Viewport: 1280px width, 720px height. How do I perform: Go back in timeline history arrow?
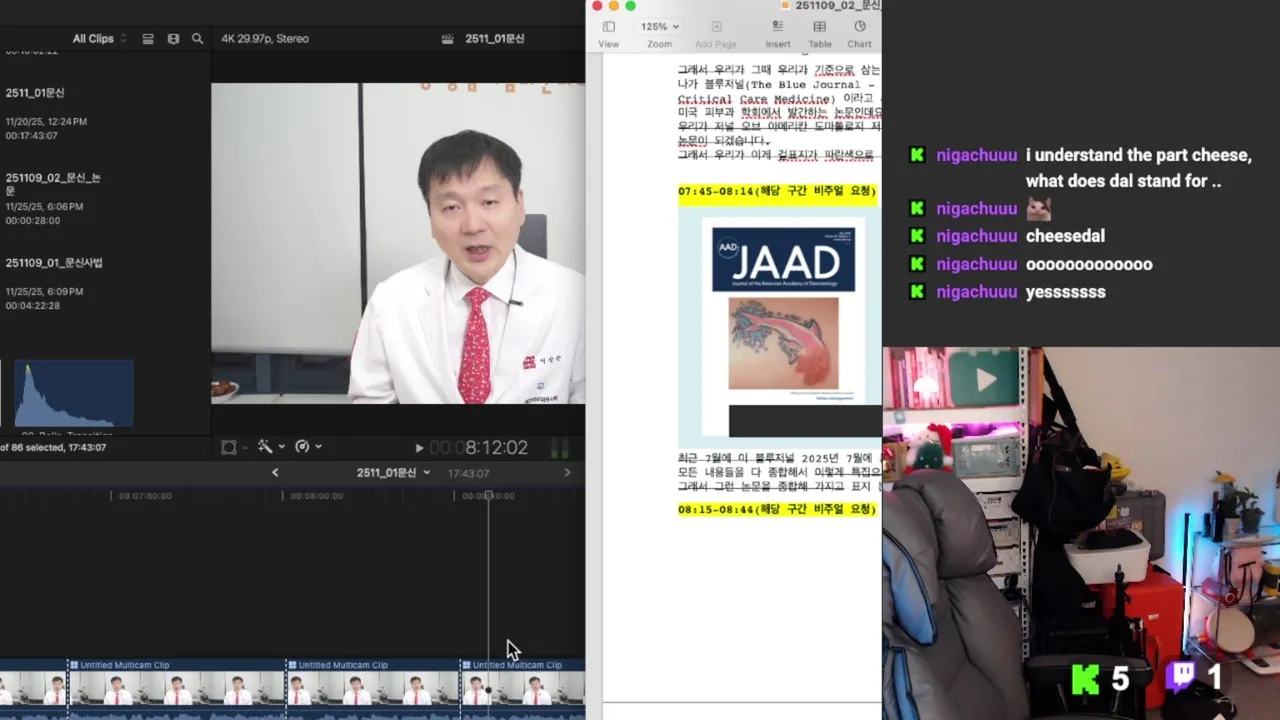275,473
